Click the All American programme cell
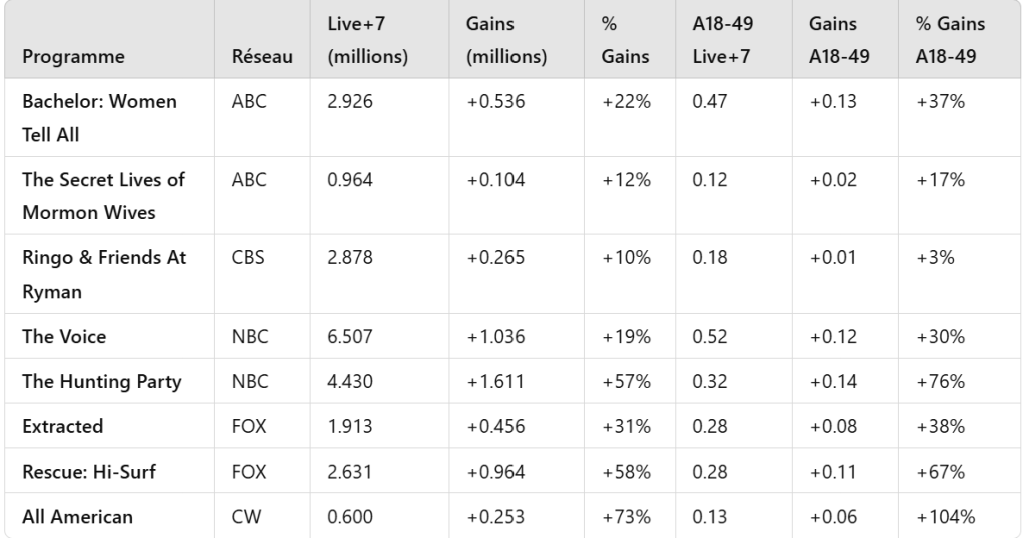The width and height of the screenshot is (1023, 538). (78, 516)
